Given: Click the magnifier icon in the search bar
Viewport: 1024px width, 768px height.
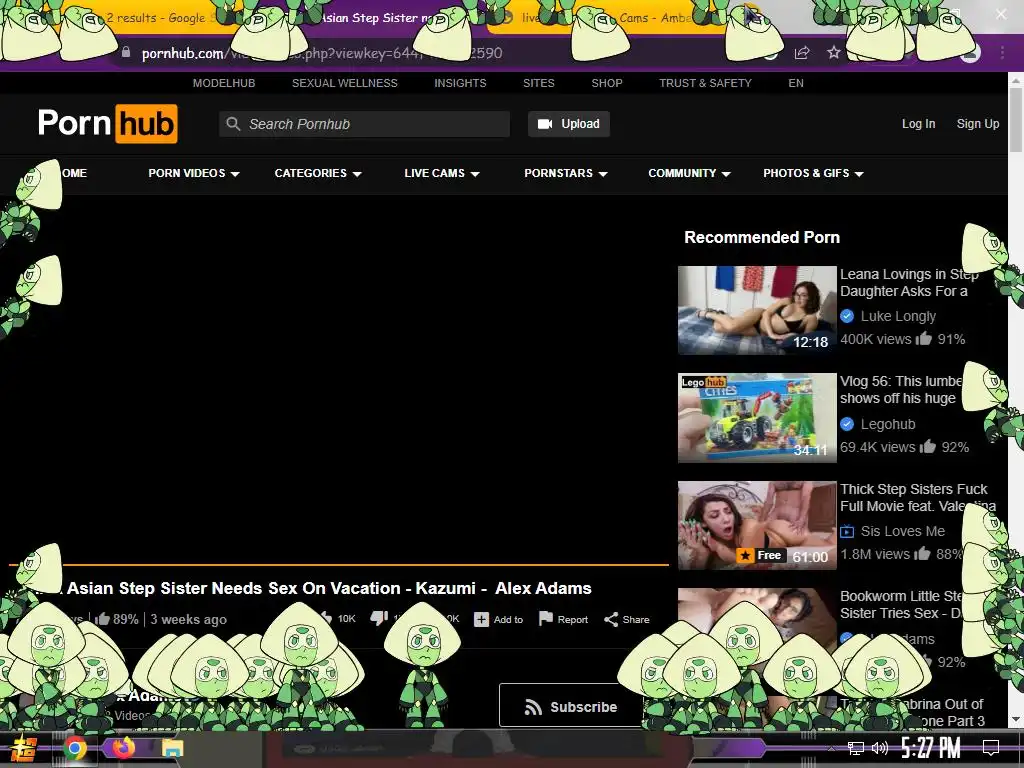Looking at the screenshot, I should pos(232,124).
